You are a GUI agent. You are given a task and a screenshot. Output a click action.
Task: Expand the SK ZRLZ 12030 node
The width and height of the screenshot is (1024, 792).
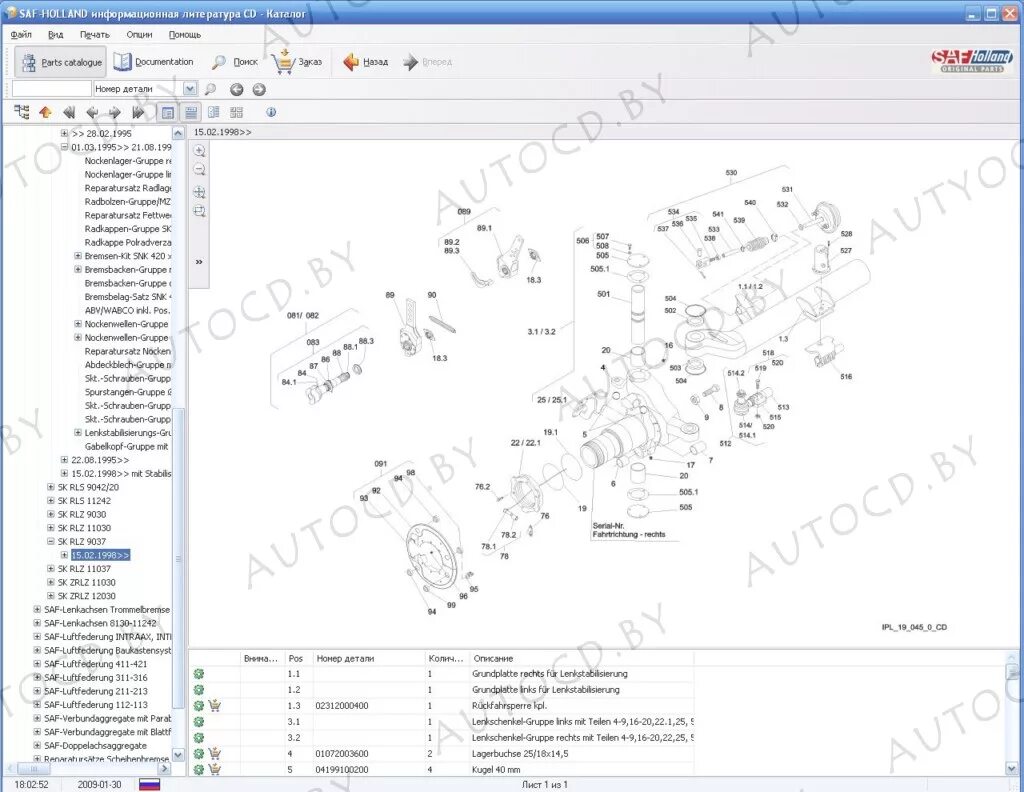click(x=50, y=595)
